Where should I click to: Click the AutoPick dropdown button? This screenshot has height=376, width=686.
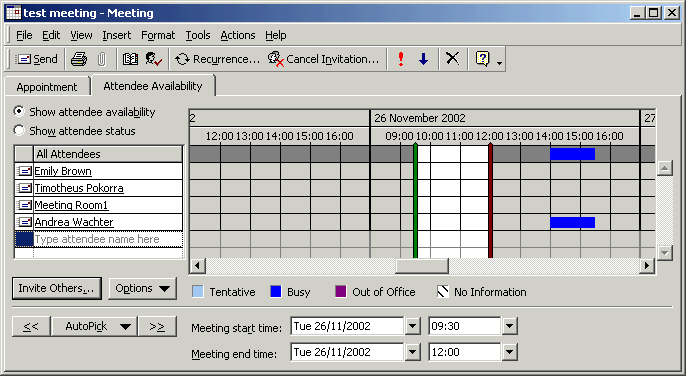[x=94, y=326]
